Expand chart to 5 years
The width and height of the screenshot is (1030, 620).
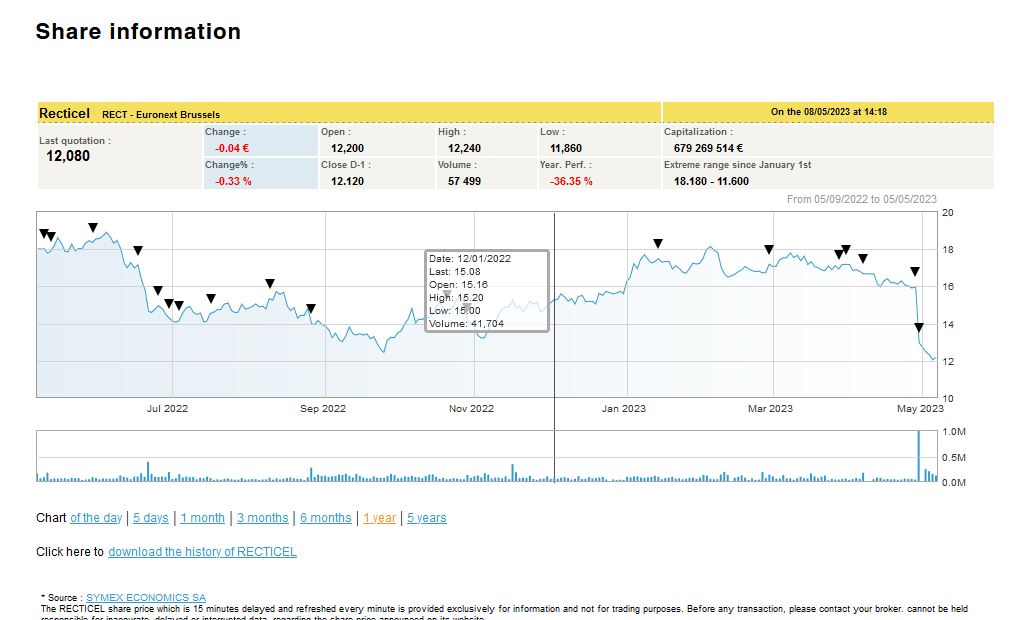pyautogui.click(x=427, y=518)
